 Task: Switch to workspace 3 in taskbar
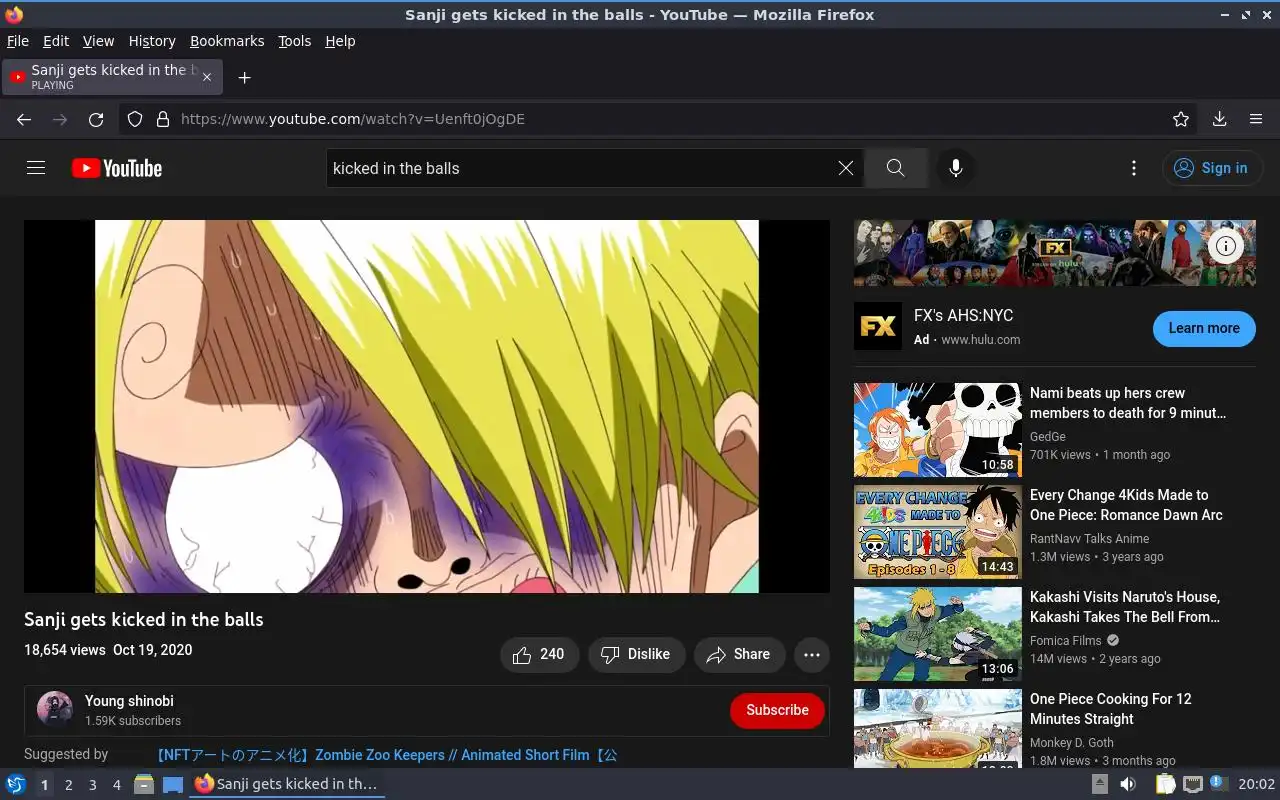(x=92, y=785)
